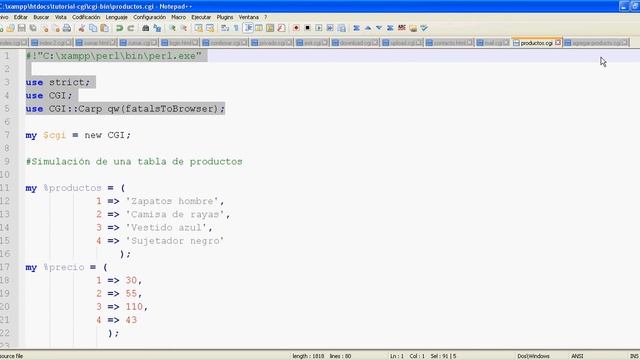Open the Macro menu
Viewport: 640px width, 360px height.
pos(178,17)
